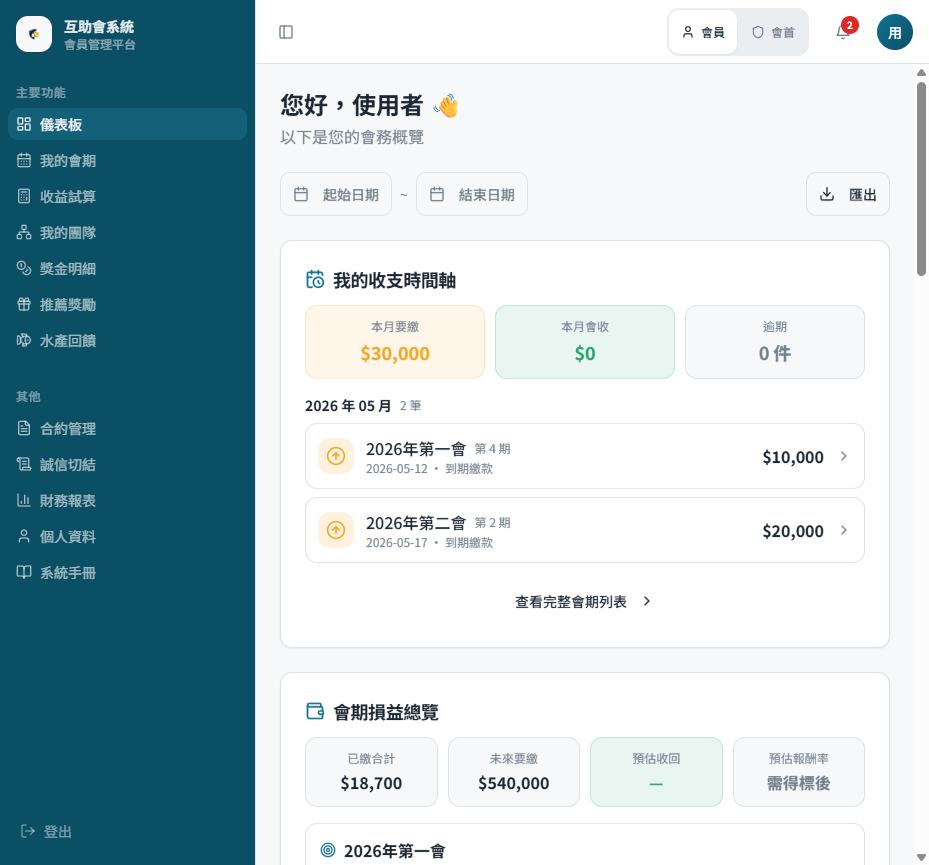Open 我的會期 menu item
This screenshot has height=865, width=929.
coord(127,160)
